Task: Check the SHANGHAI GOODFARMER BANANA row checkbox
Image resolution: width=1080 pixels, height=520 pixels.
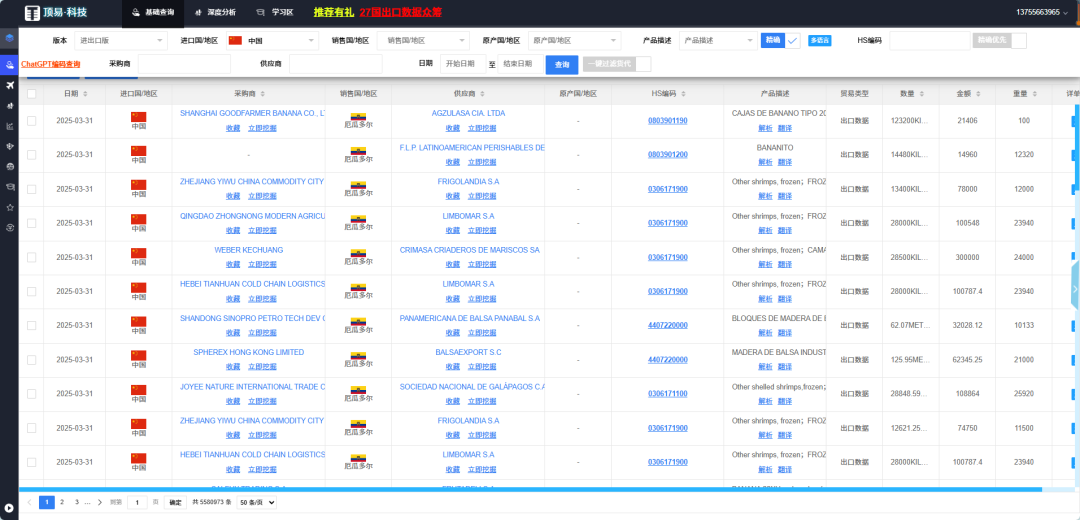Action: coord(32,121)
